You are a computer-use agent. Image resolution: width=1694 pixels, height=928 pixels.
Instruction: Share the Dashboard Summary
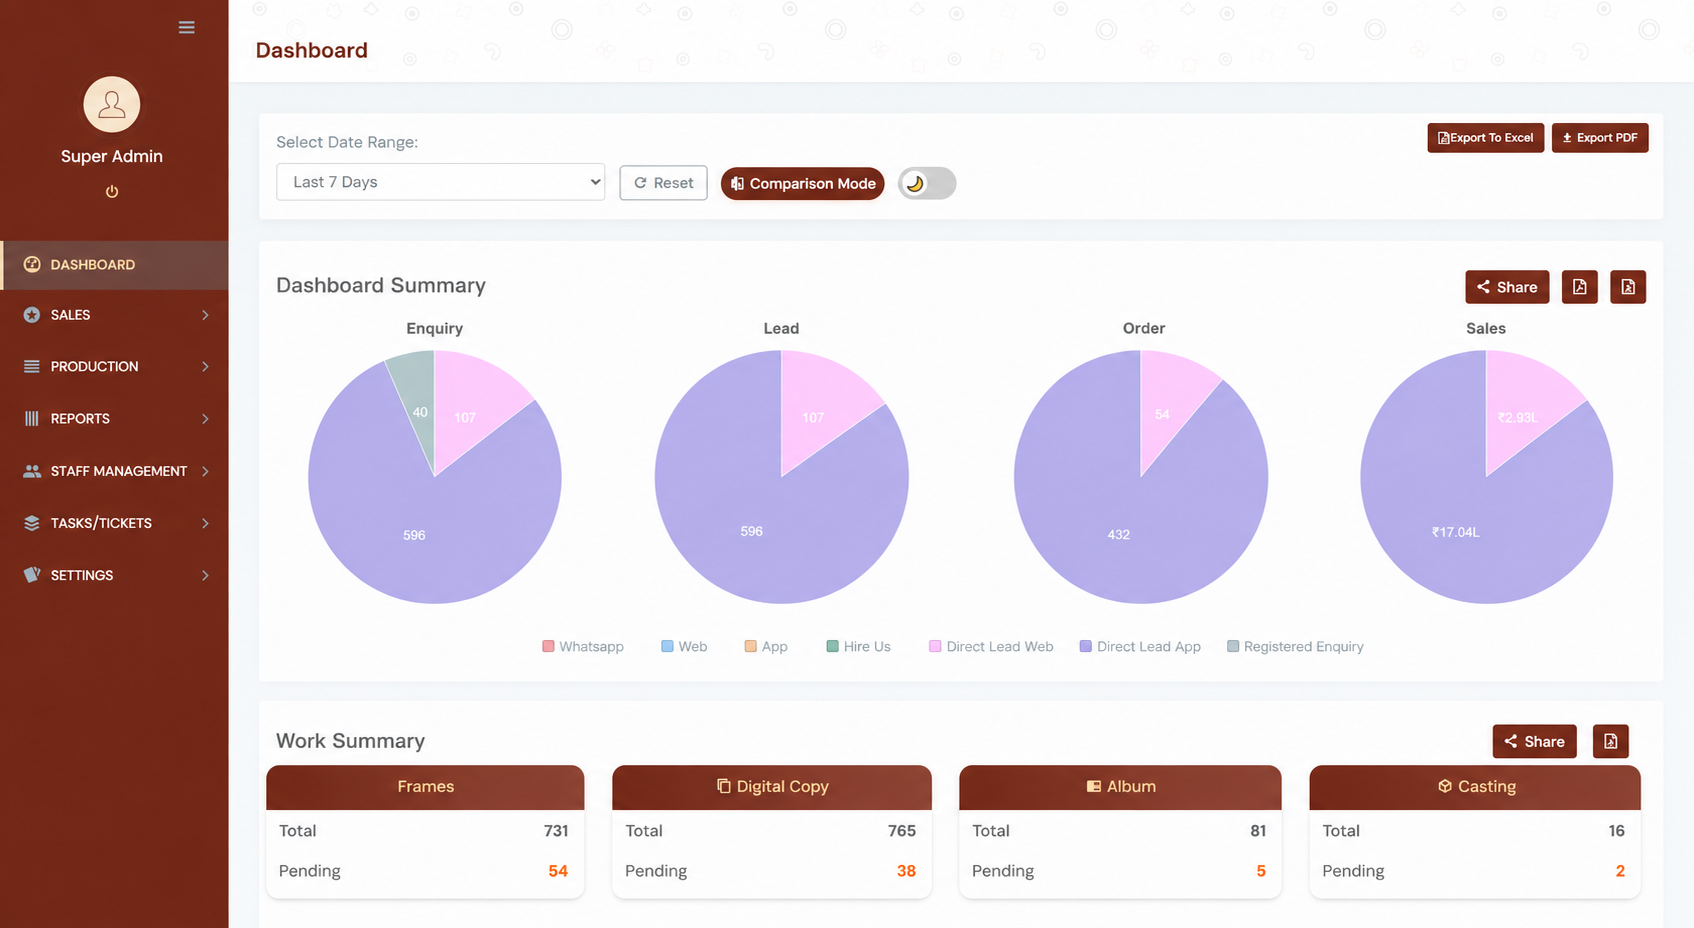click(x=1507, y=287)
